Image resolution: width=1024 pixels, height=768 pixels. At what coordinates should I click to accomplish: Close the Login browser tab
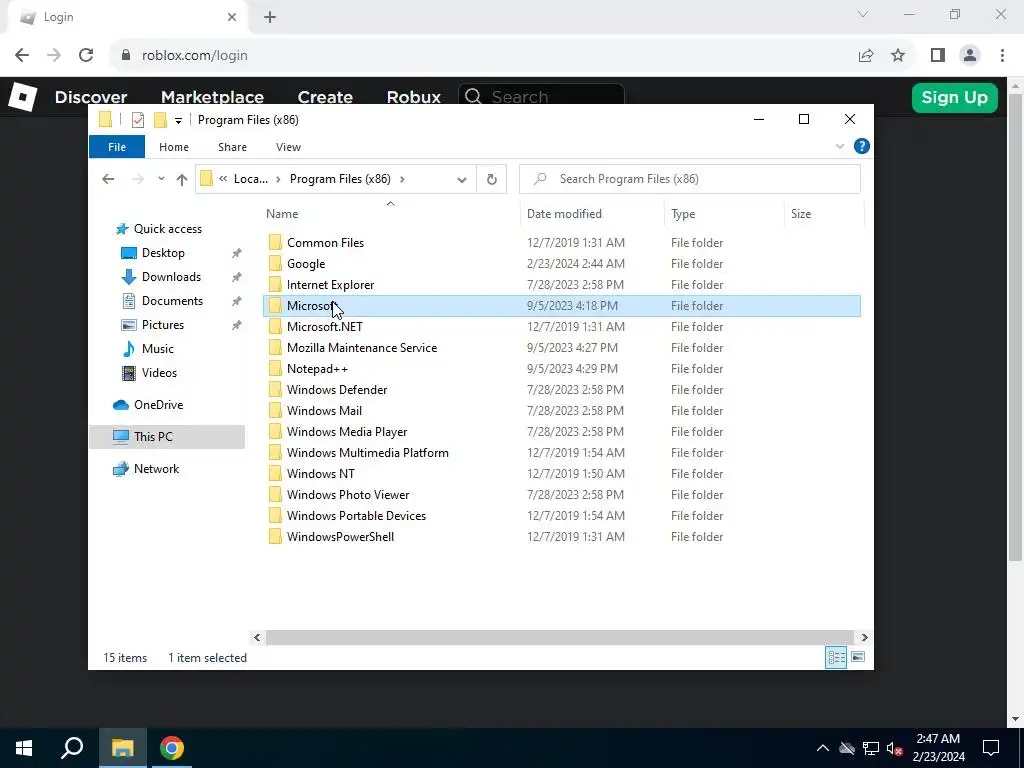tap(232, 17)
